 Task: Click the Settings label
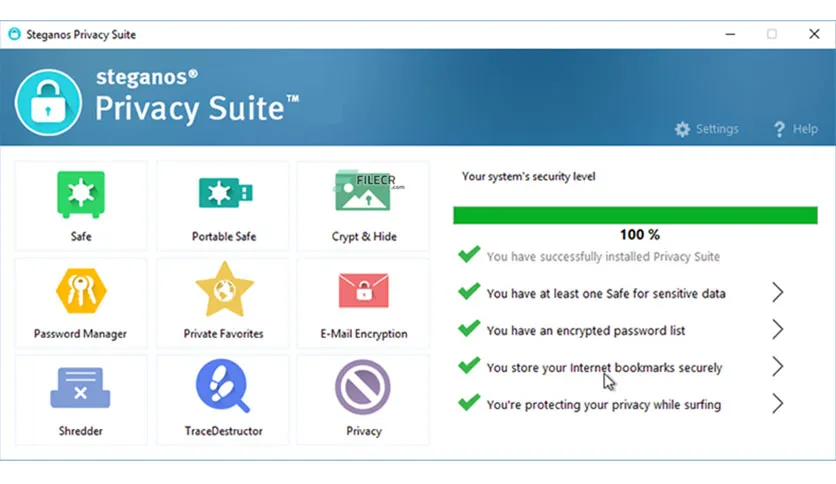tap(717, 129)
